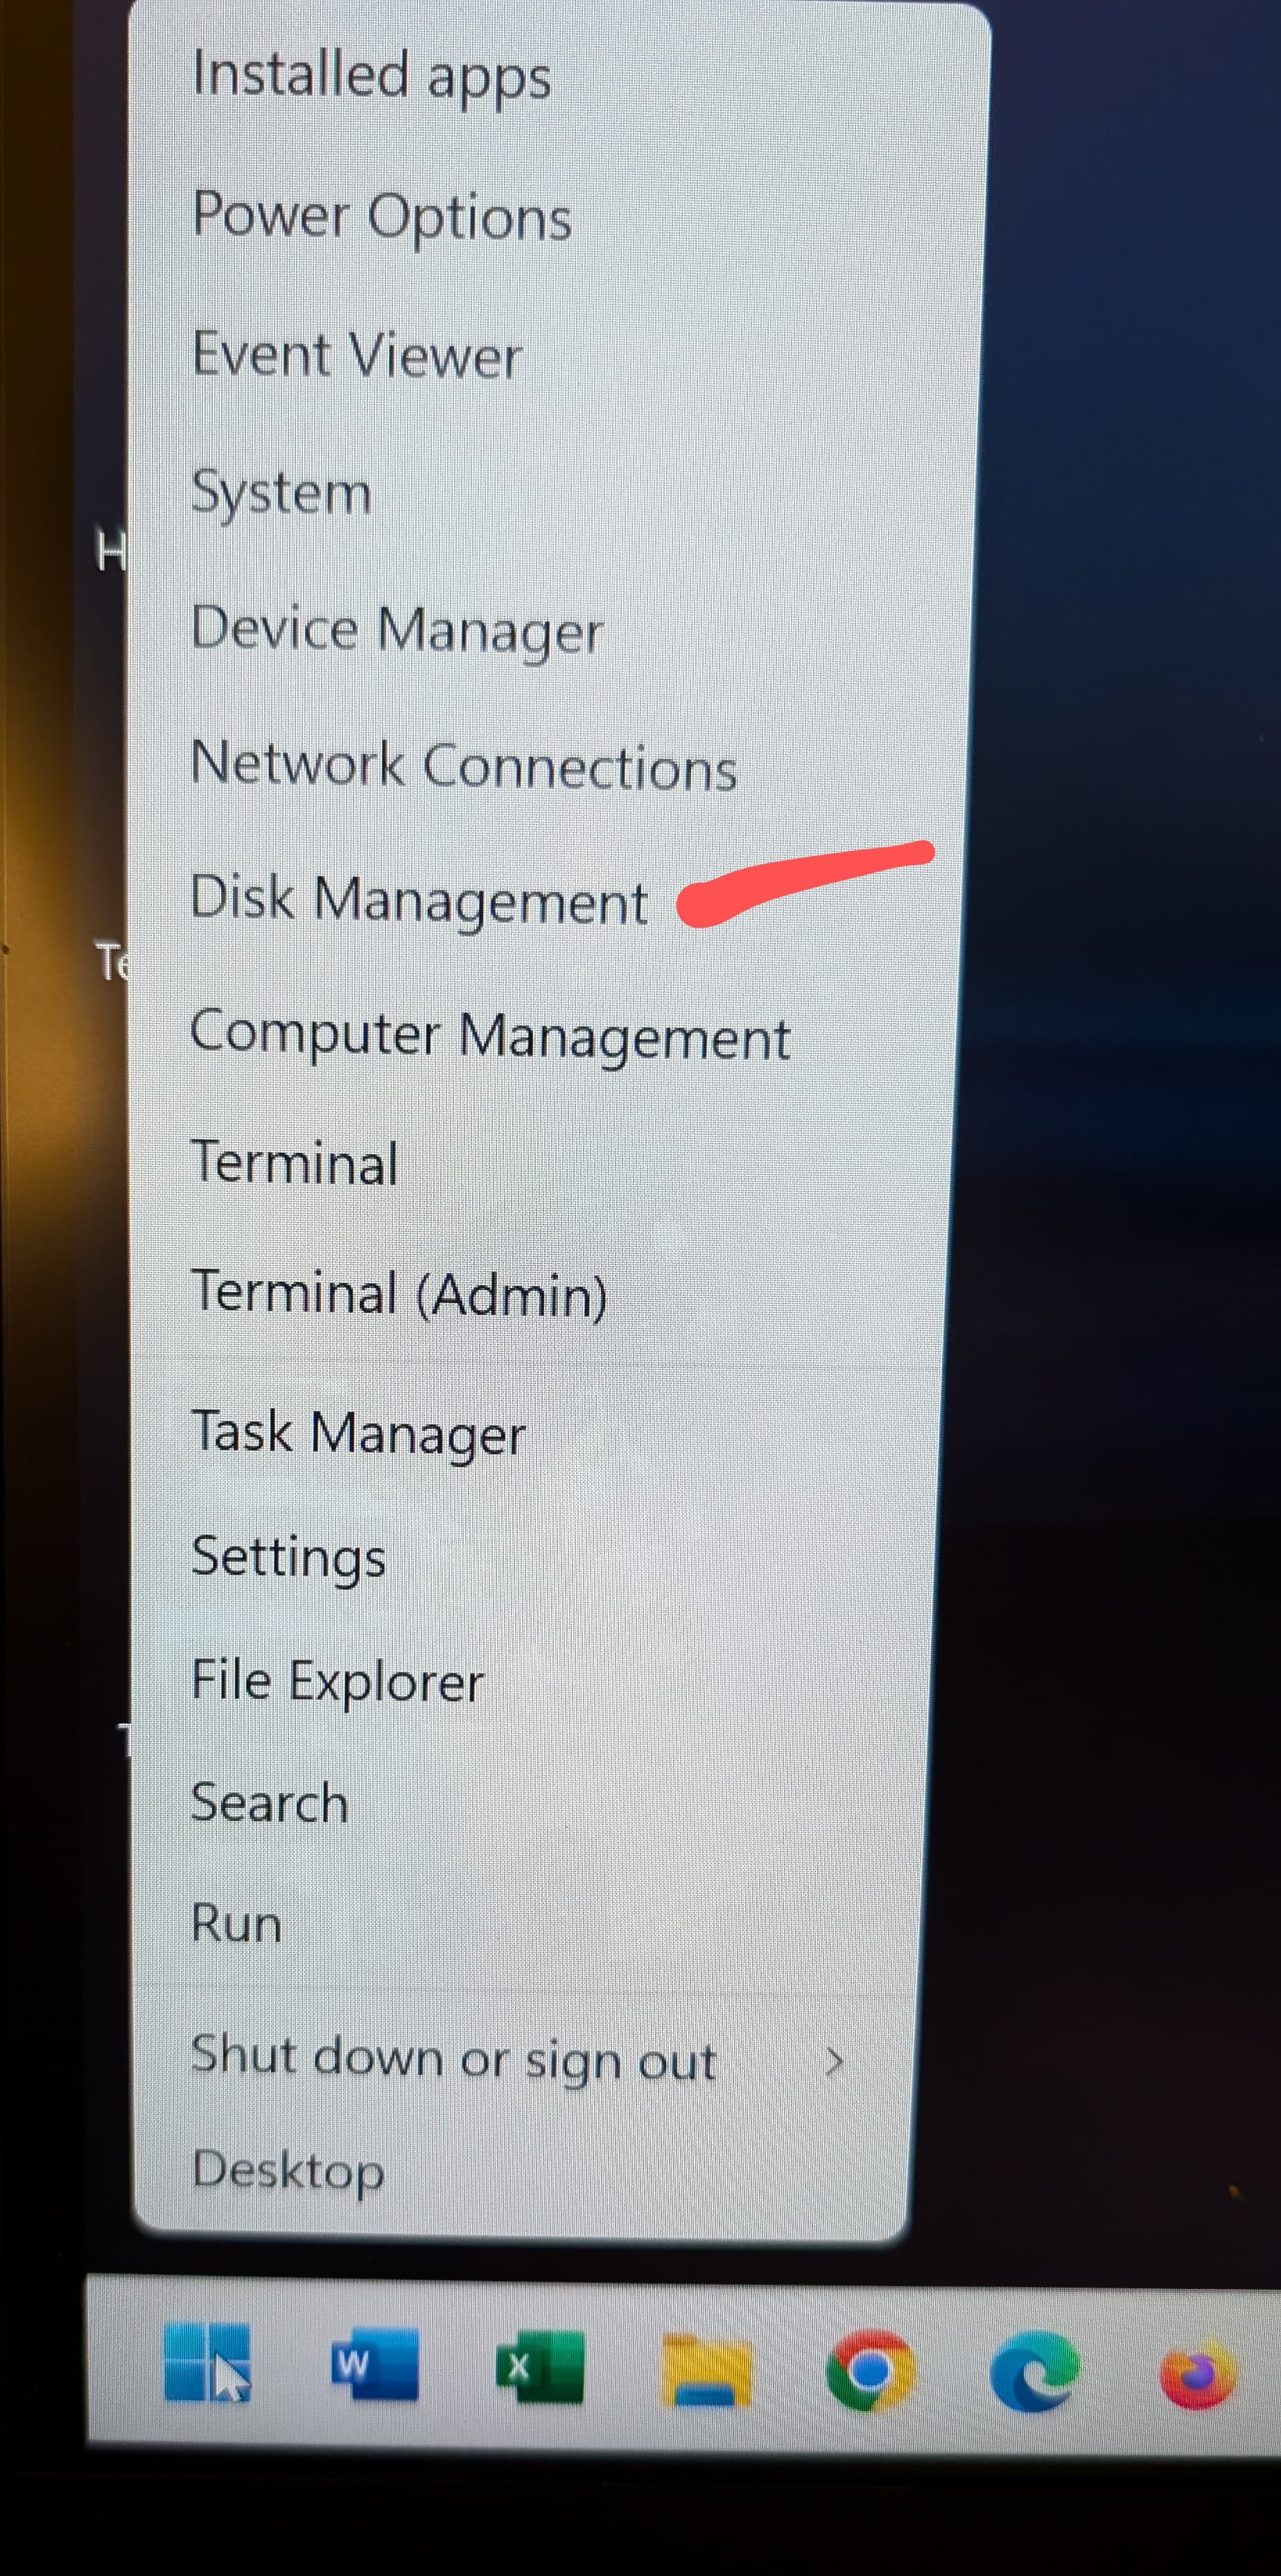
Task: Open Device Manager
Action: click(397, 631)
